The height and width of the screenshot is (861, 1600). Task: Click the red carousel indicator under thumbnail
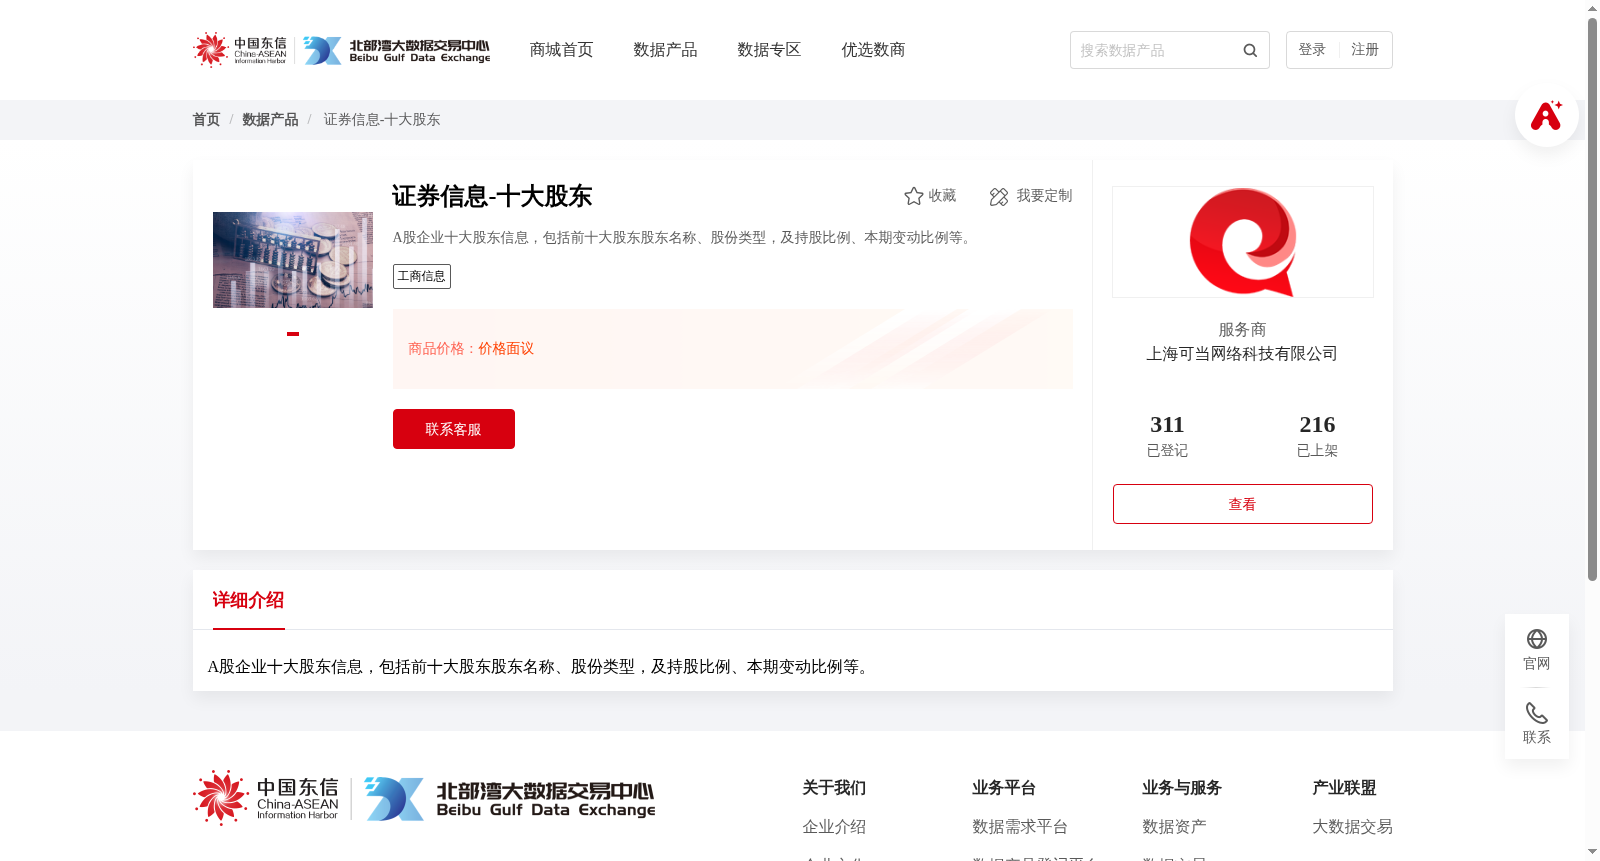tap(293, 334)
